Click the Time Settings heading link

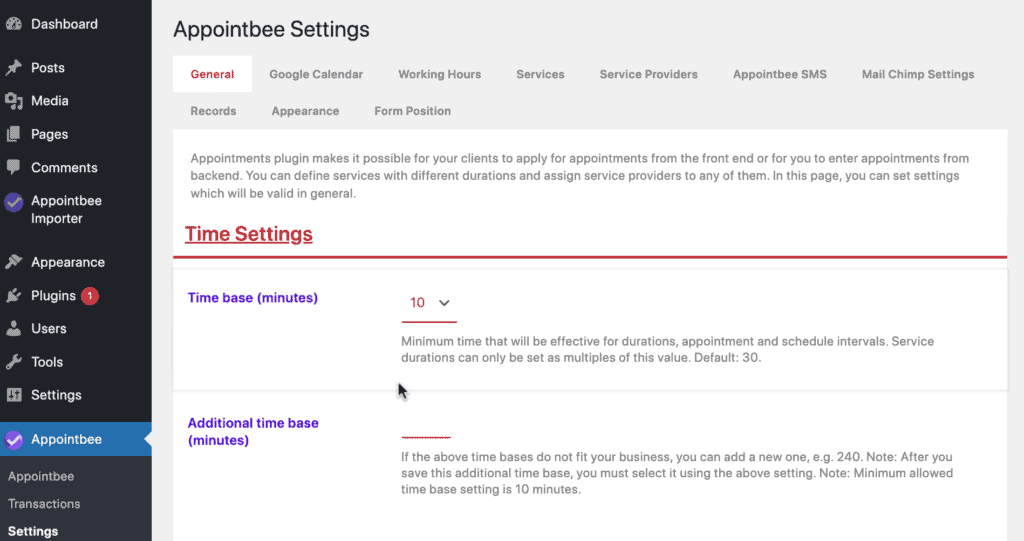249,234
